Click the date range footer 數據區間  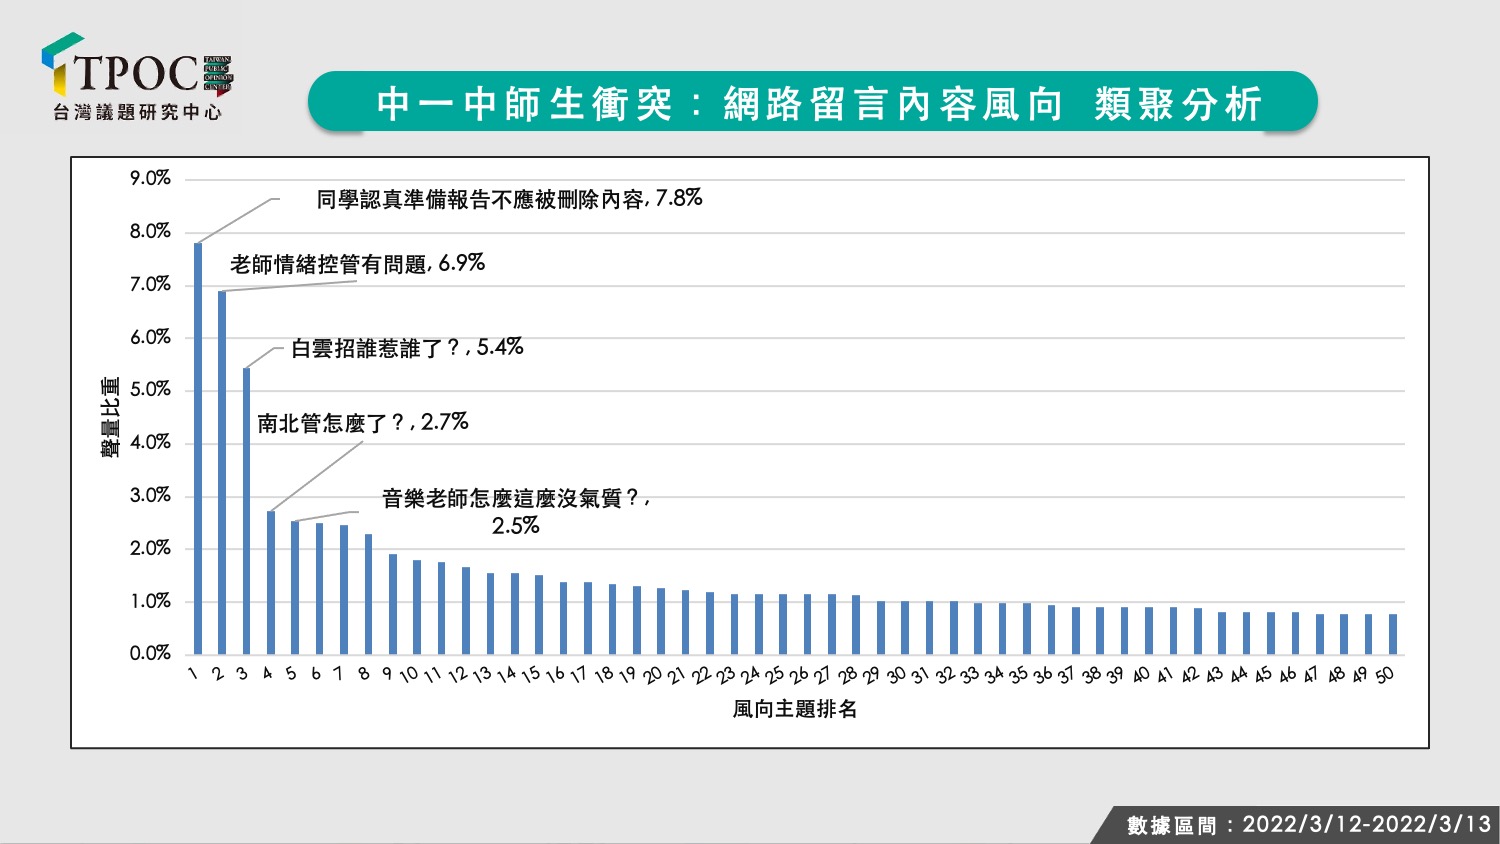pyautogui.click(x=1309, y=825)
